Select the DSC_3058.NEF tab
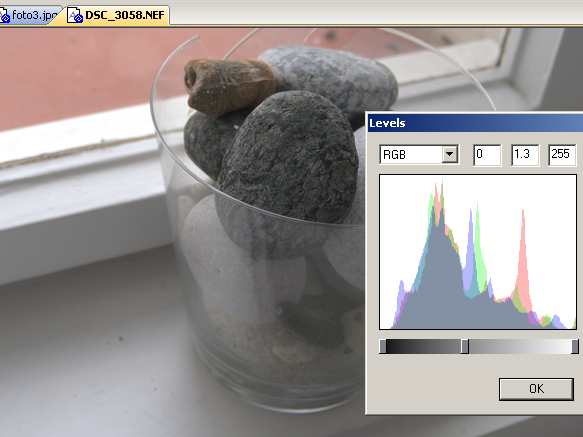Image resolution: width=583 pixels, height=437 pixels. pos(118,15)
